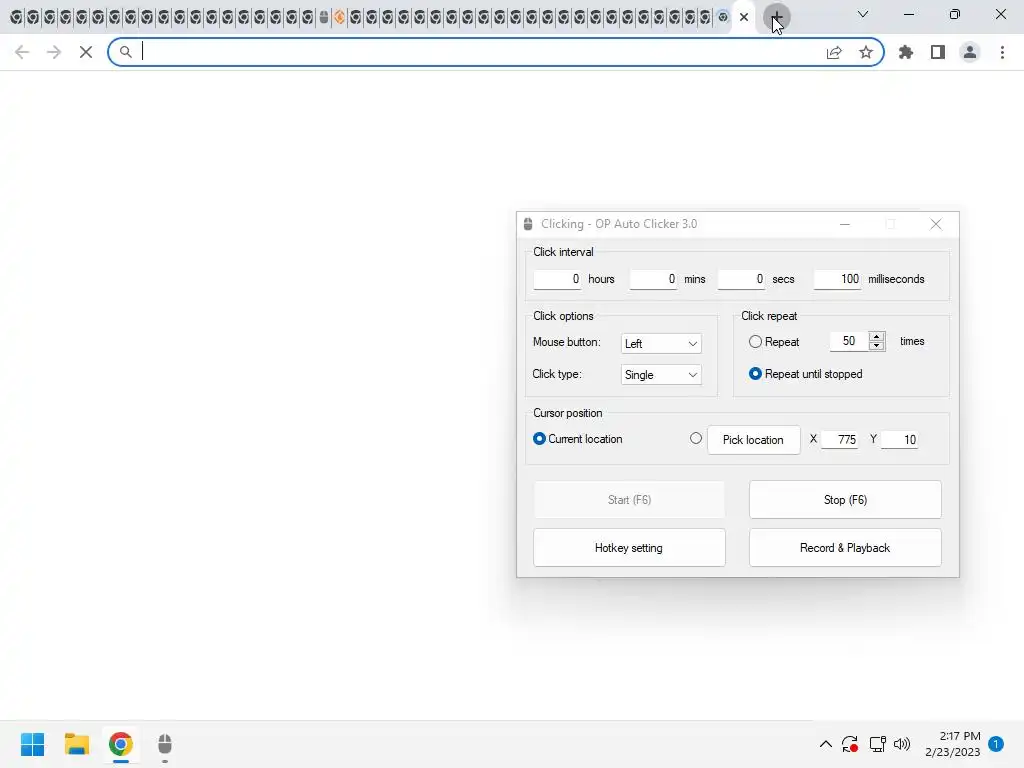Click the 'Click interval' group label

(563, 252)
